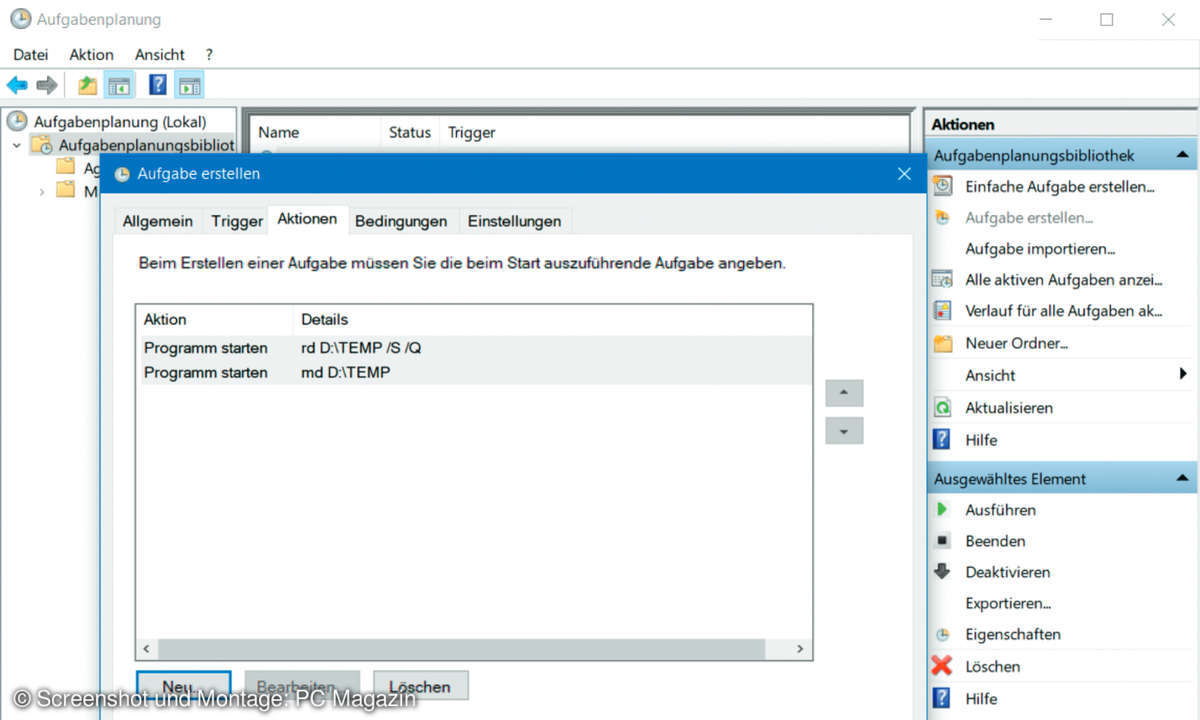Viewport: 1200px width, 720px height.
Task: Collapse the Aufgabenplanungsbibliothek tree node
Action: (16, 145)
